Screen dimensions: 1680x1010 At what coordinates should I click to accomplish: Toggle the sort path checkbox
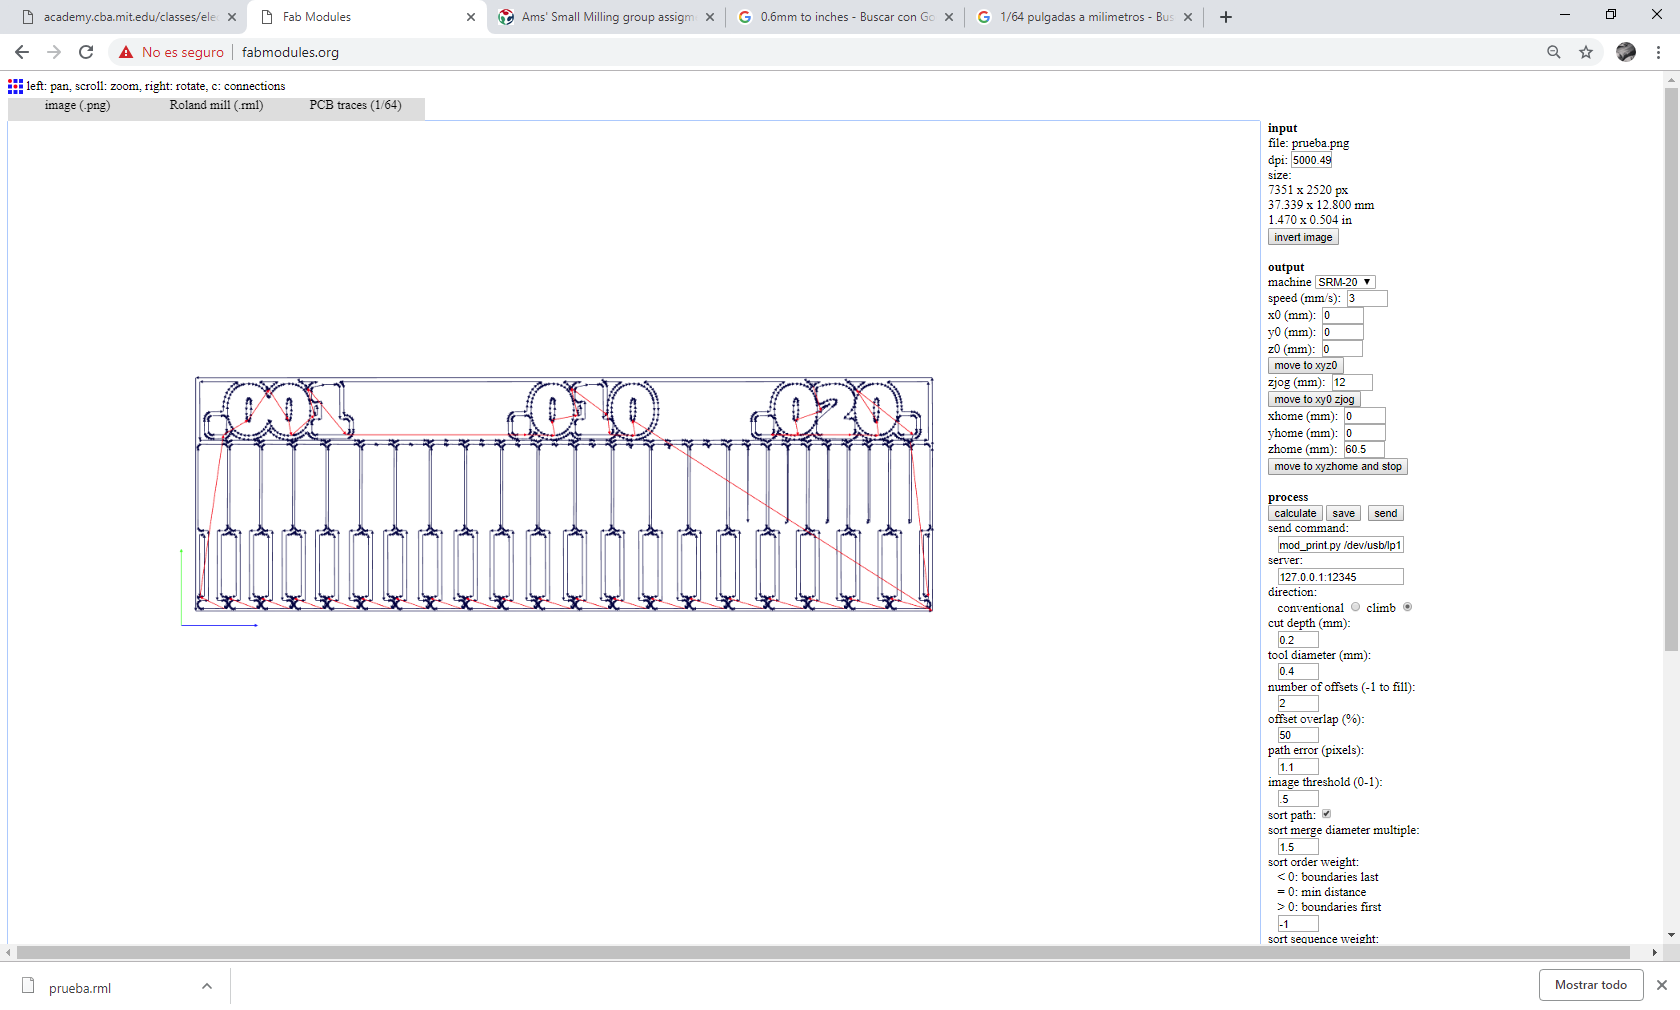pos(1326,814)
